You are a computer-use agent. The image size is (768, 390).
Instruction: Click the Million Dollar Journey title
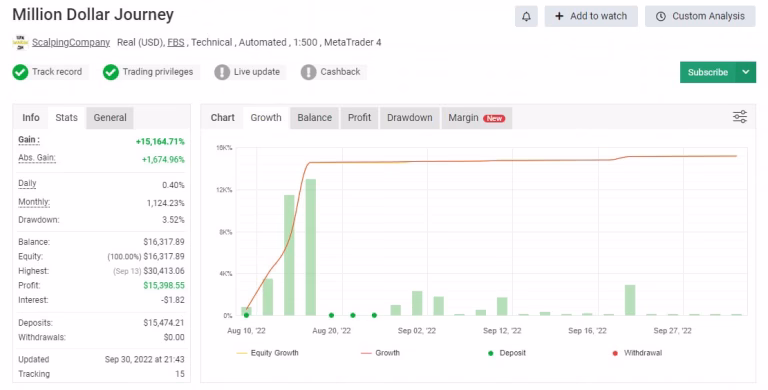point(93,15)
